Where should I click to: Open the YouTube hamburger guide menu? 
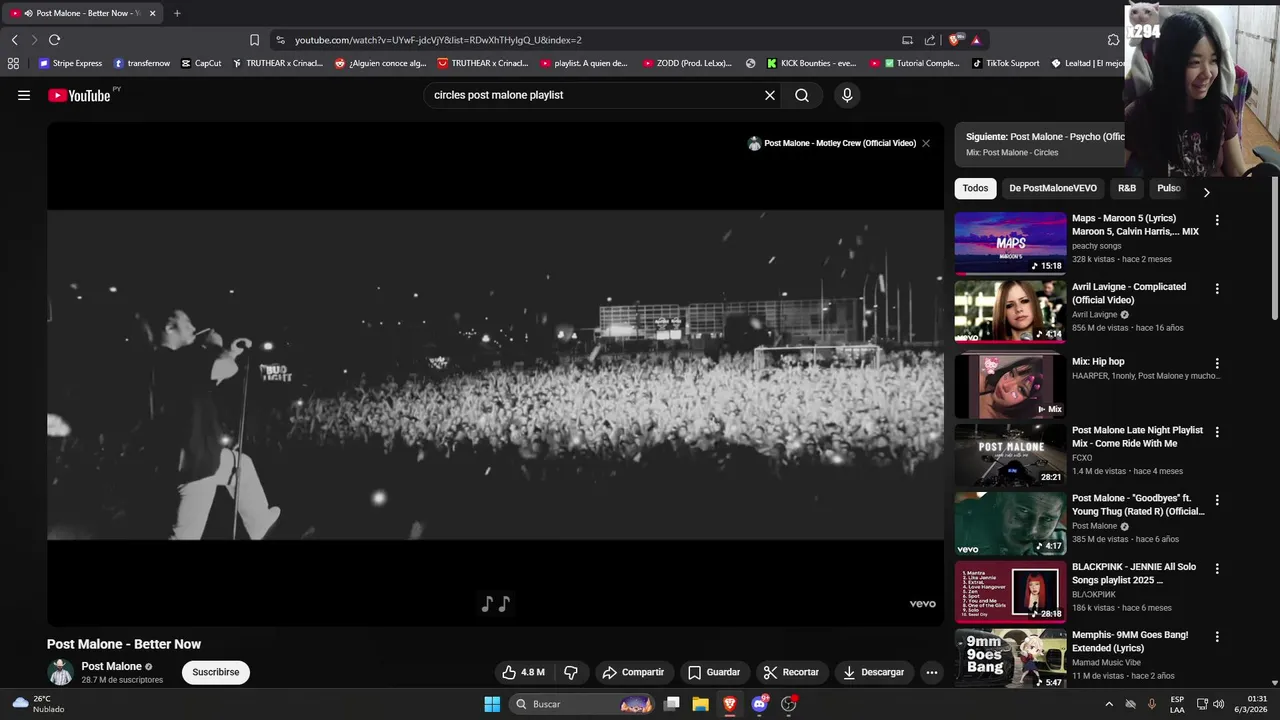coord(24,95)
